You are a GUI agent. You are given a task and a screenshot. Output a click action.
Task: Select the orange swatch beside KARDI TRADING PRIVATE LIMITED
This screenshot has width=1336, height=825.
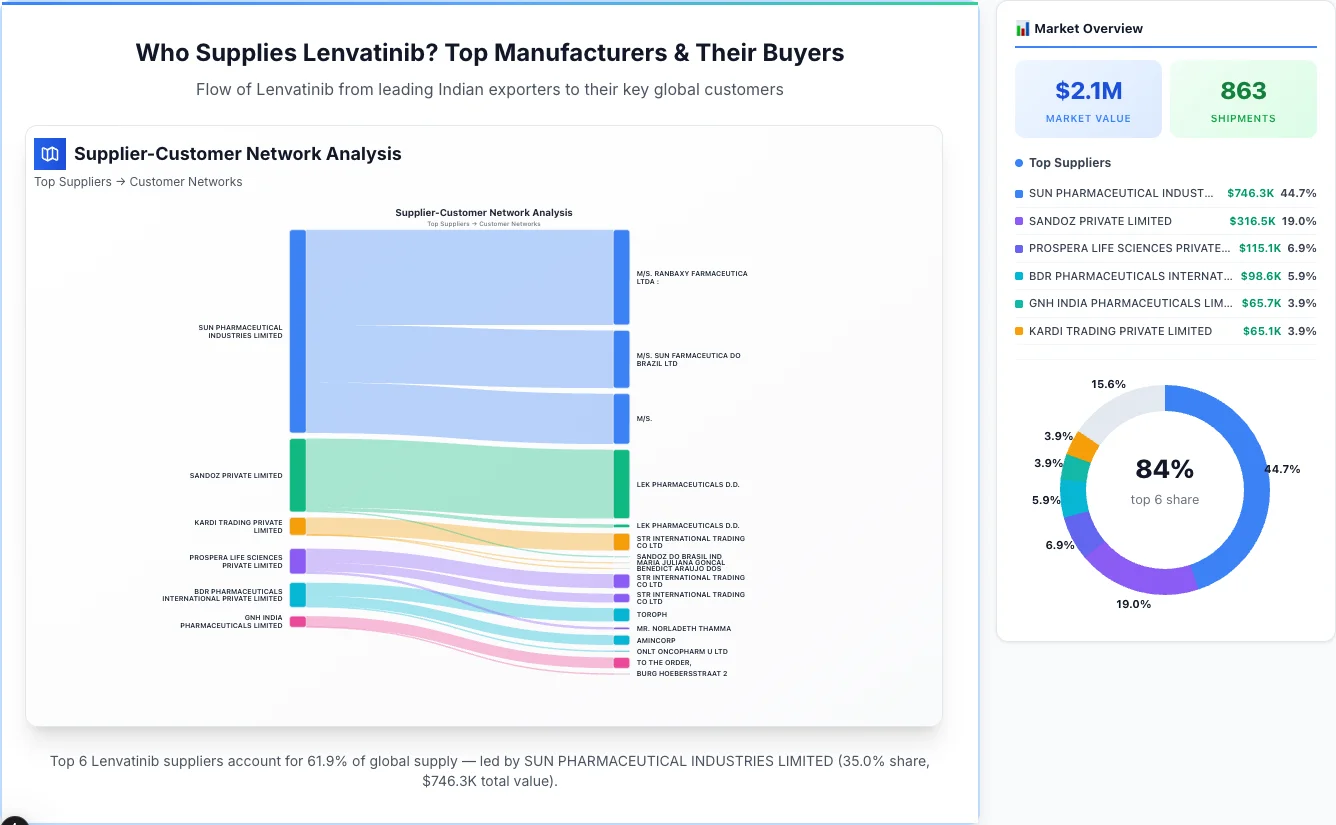click(x=1019, y=331)
